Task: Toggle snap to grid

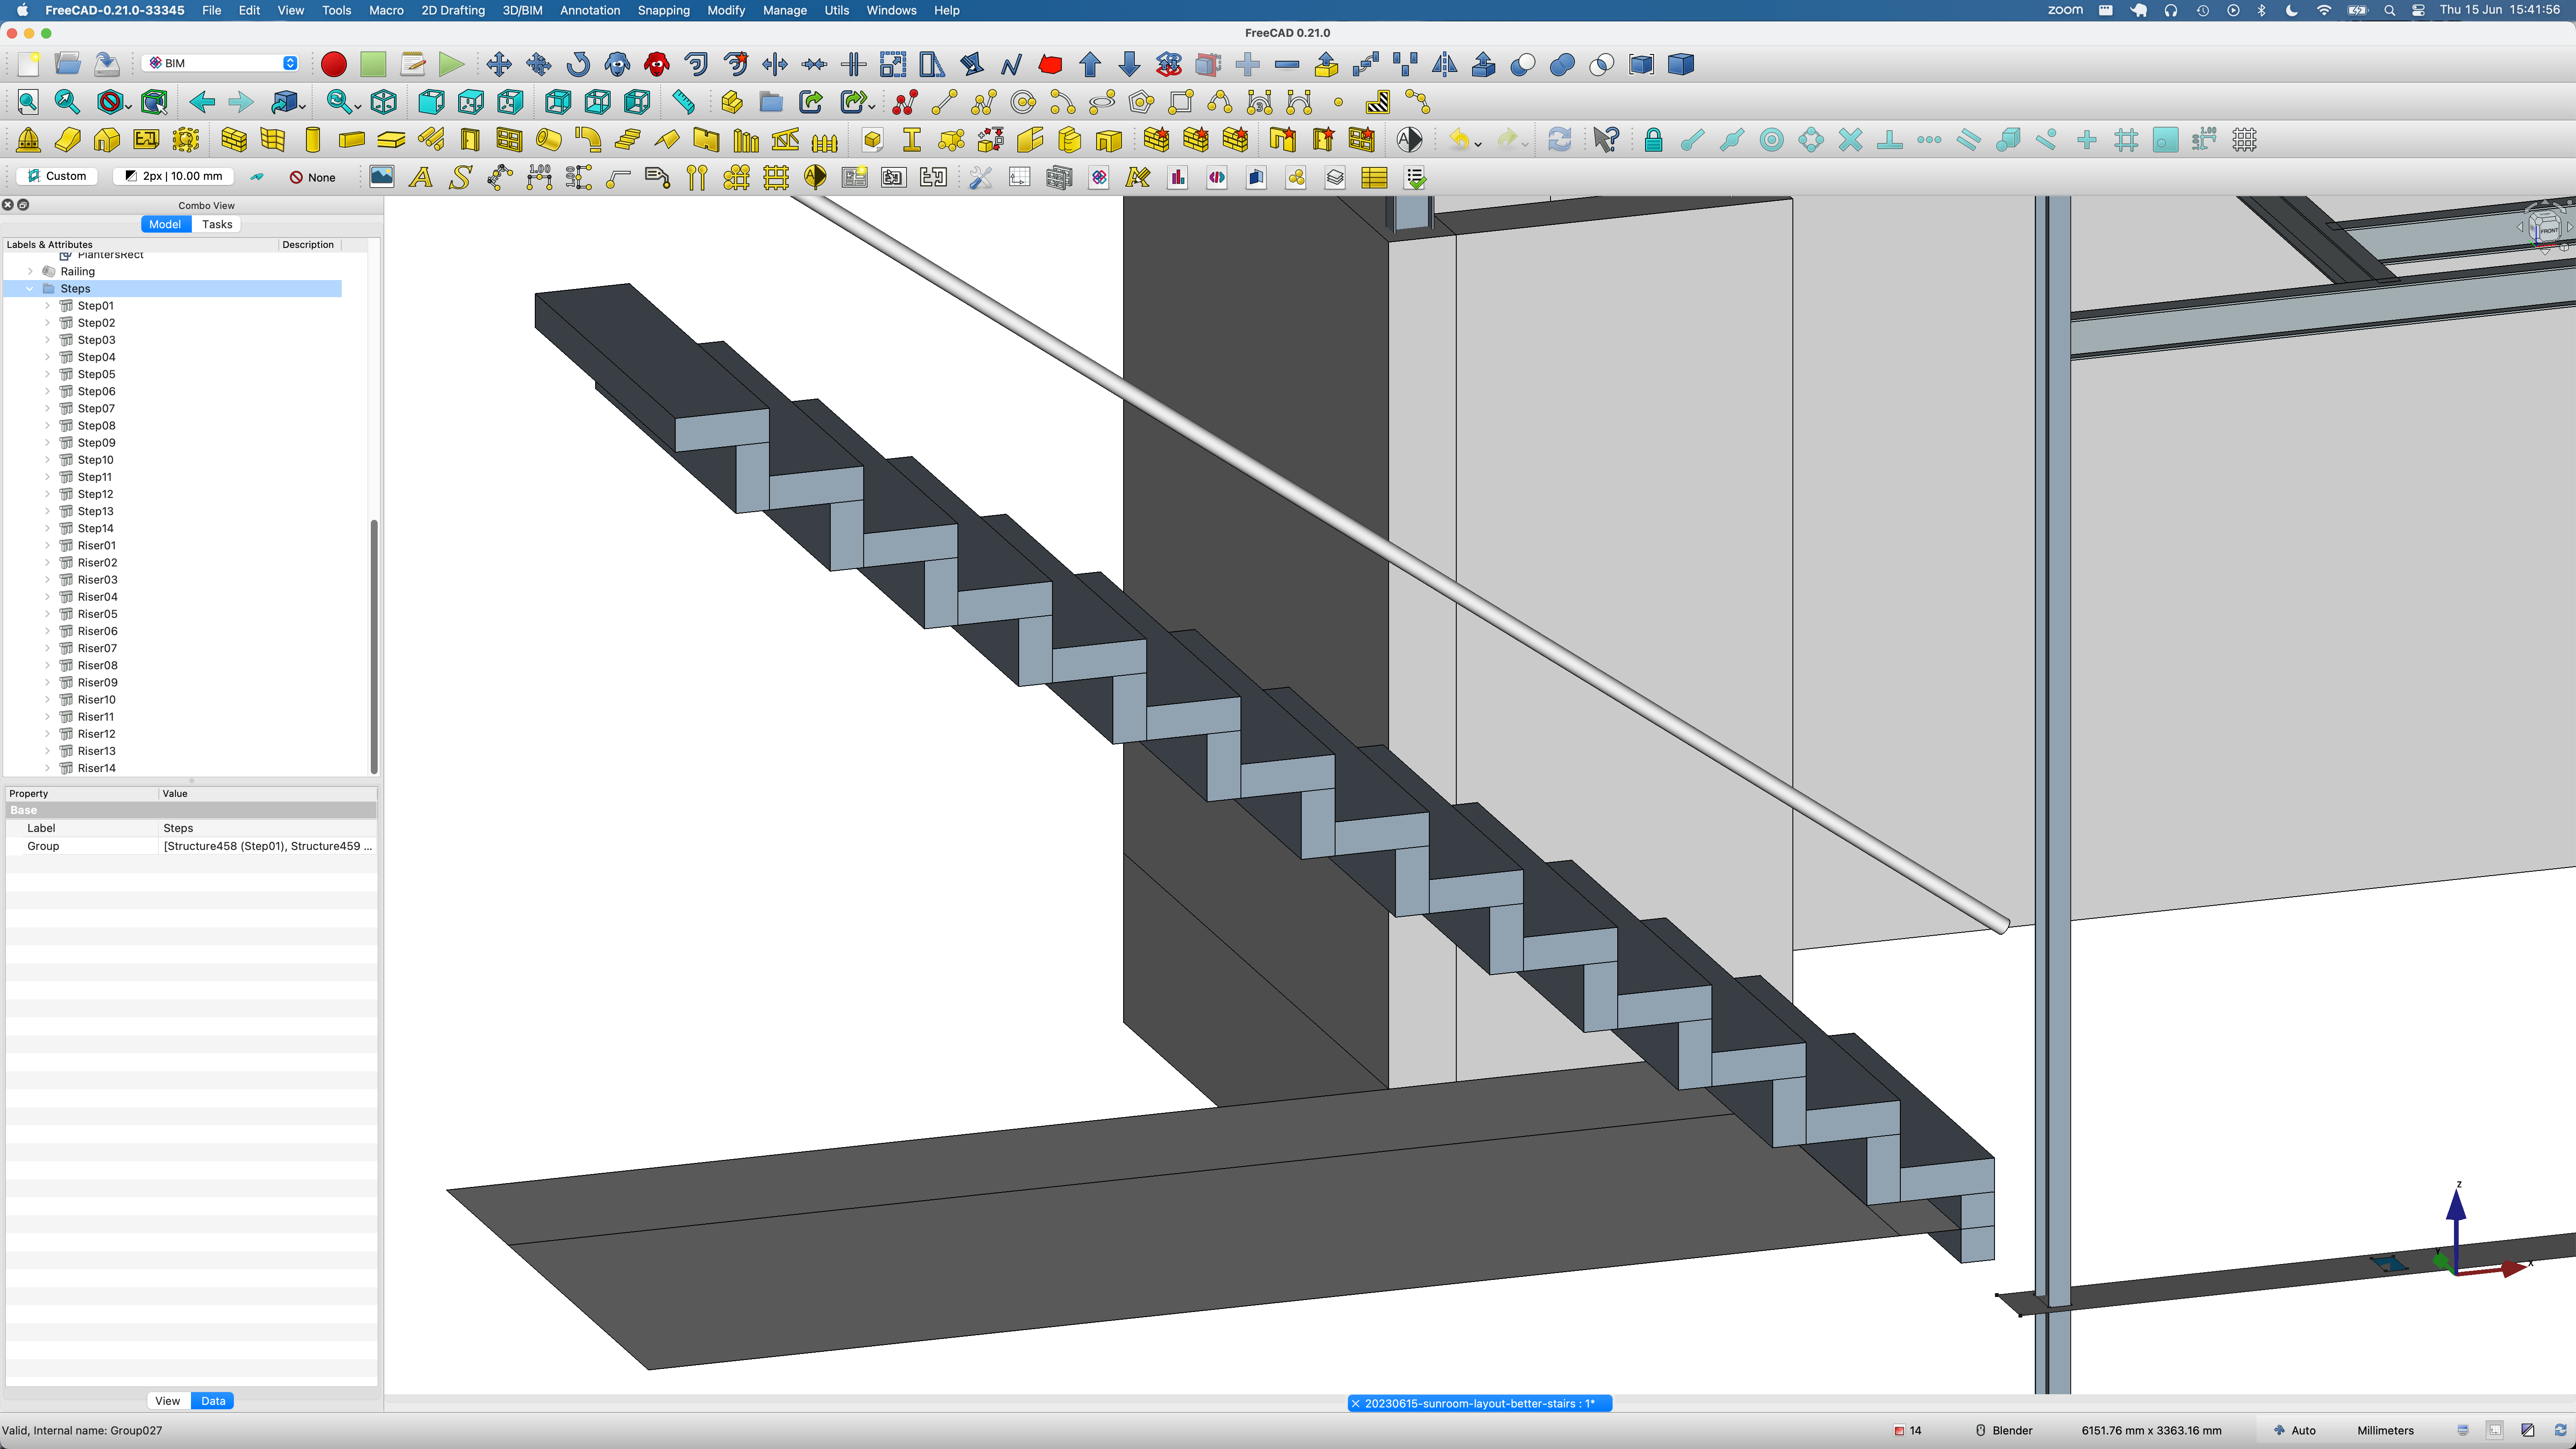Action: (x=2126, y=140)
